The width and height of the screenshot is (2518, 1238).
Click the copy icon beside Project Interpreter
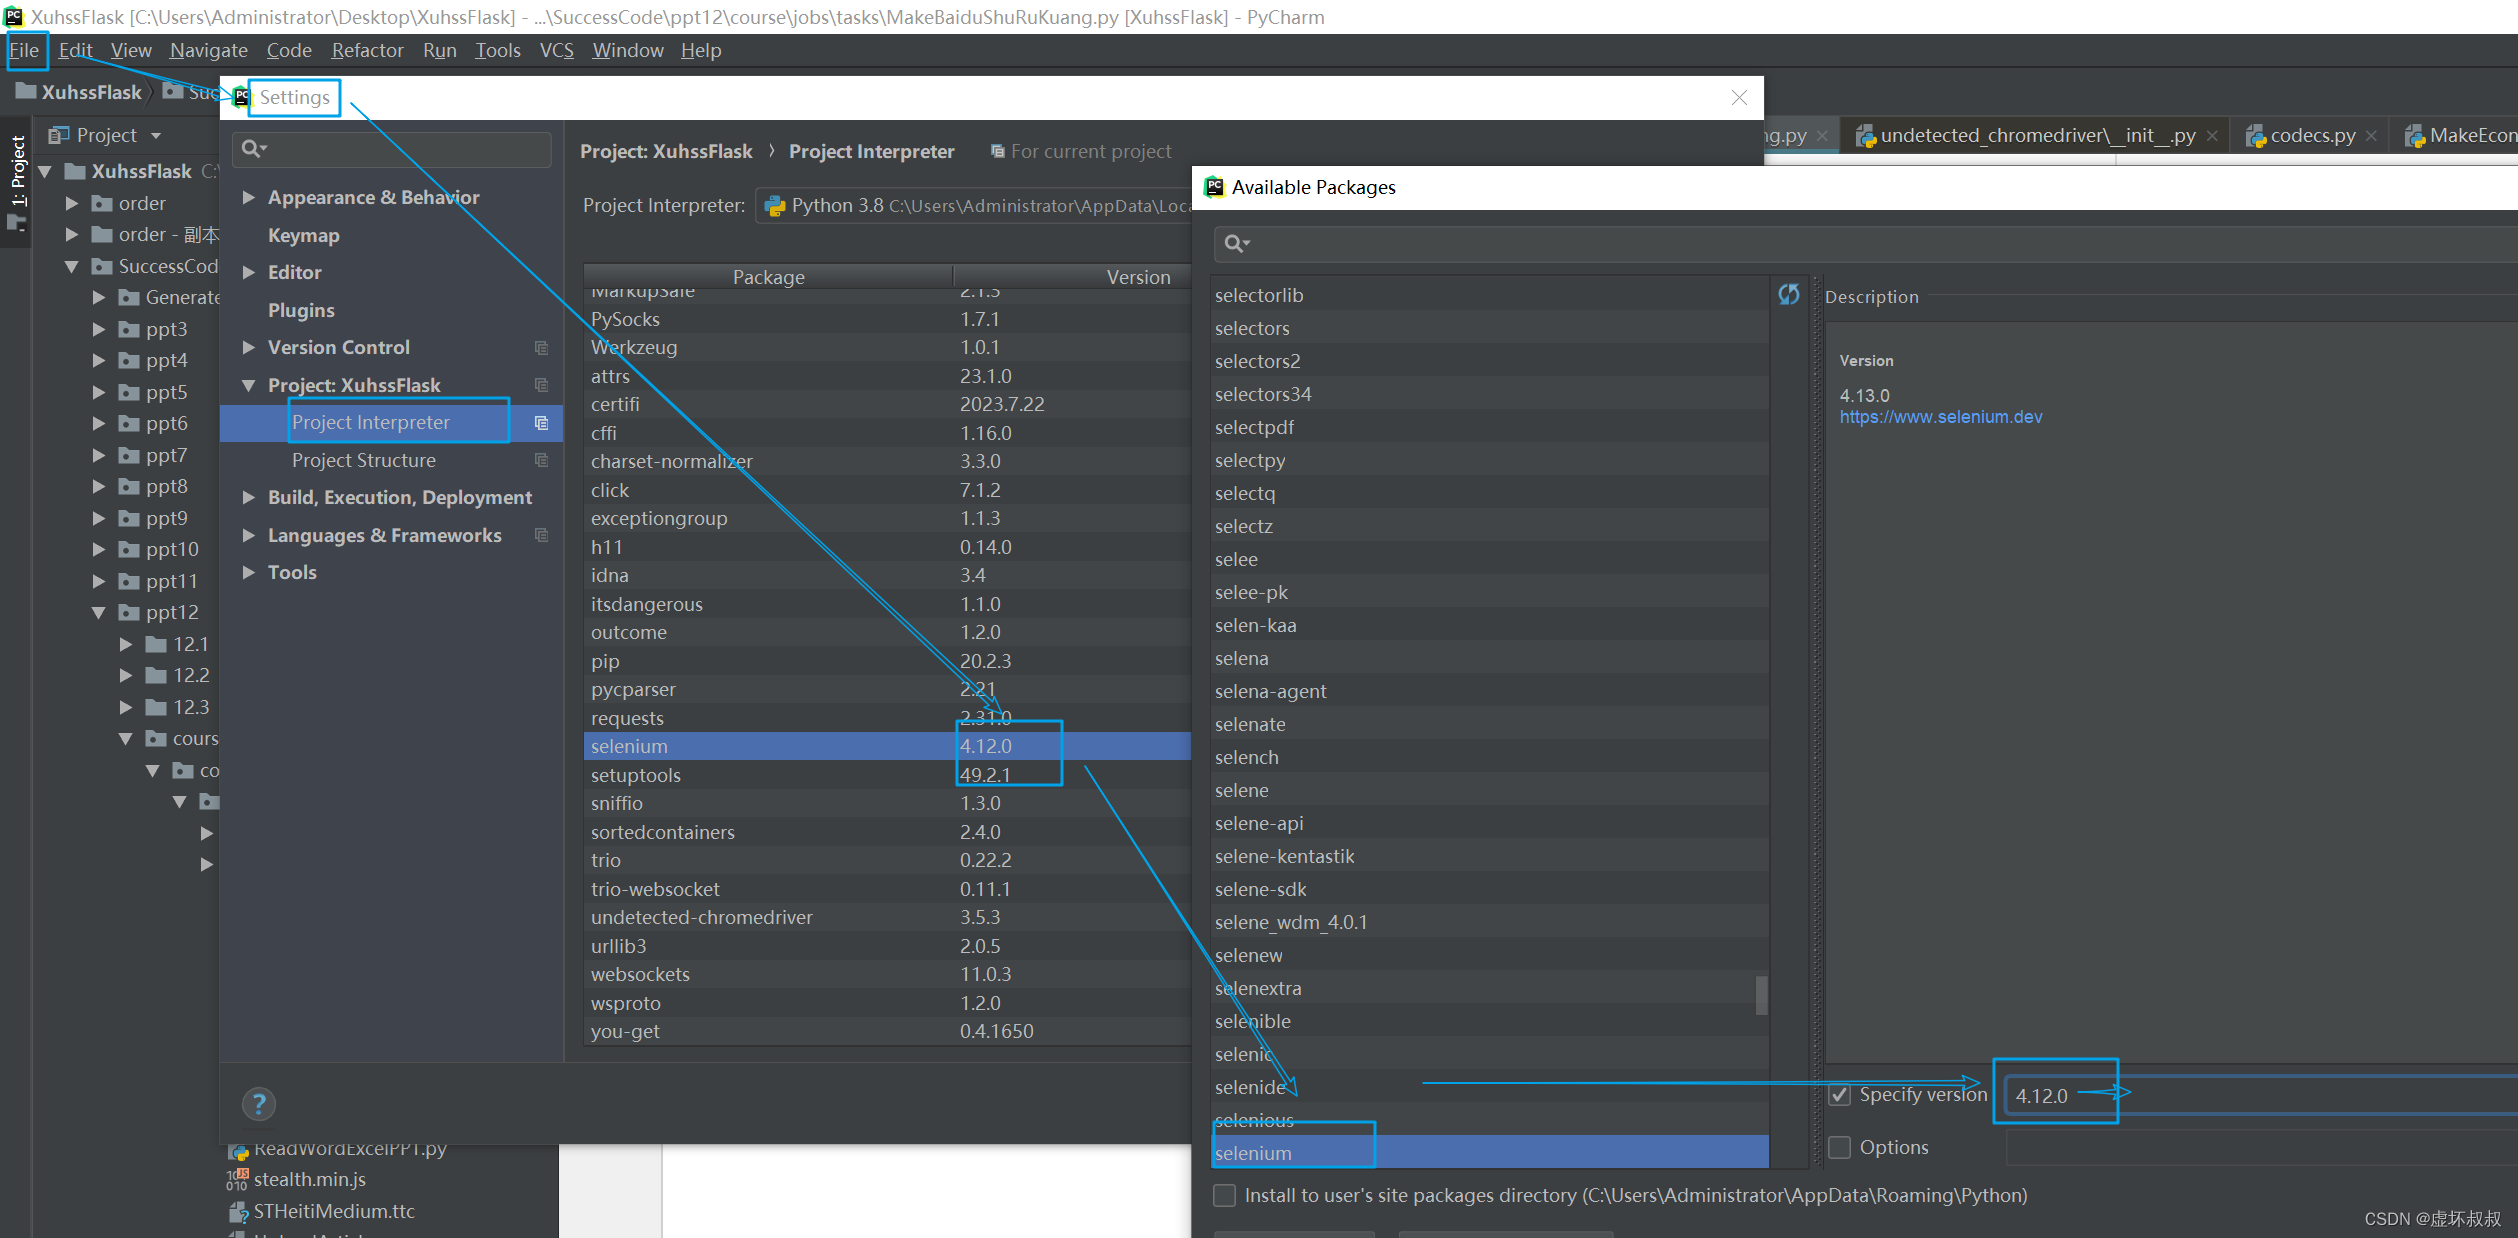click(541, 423)
